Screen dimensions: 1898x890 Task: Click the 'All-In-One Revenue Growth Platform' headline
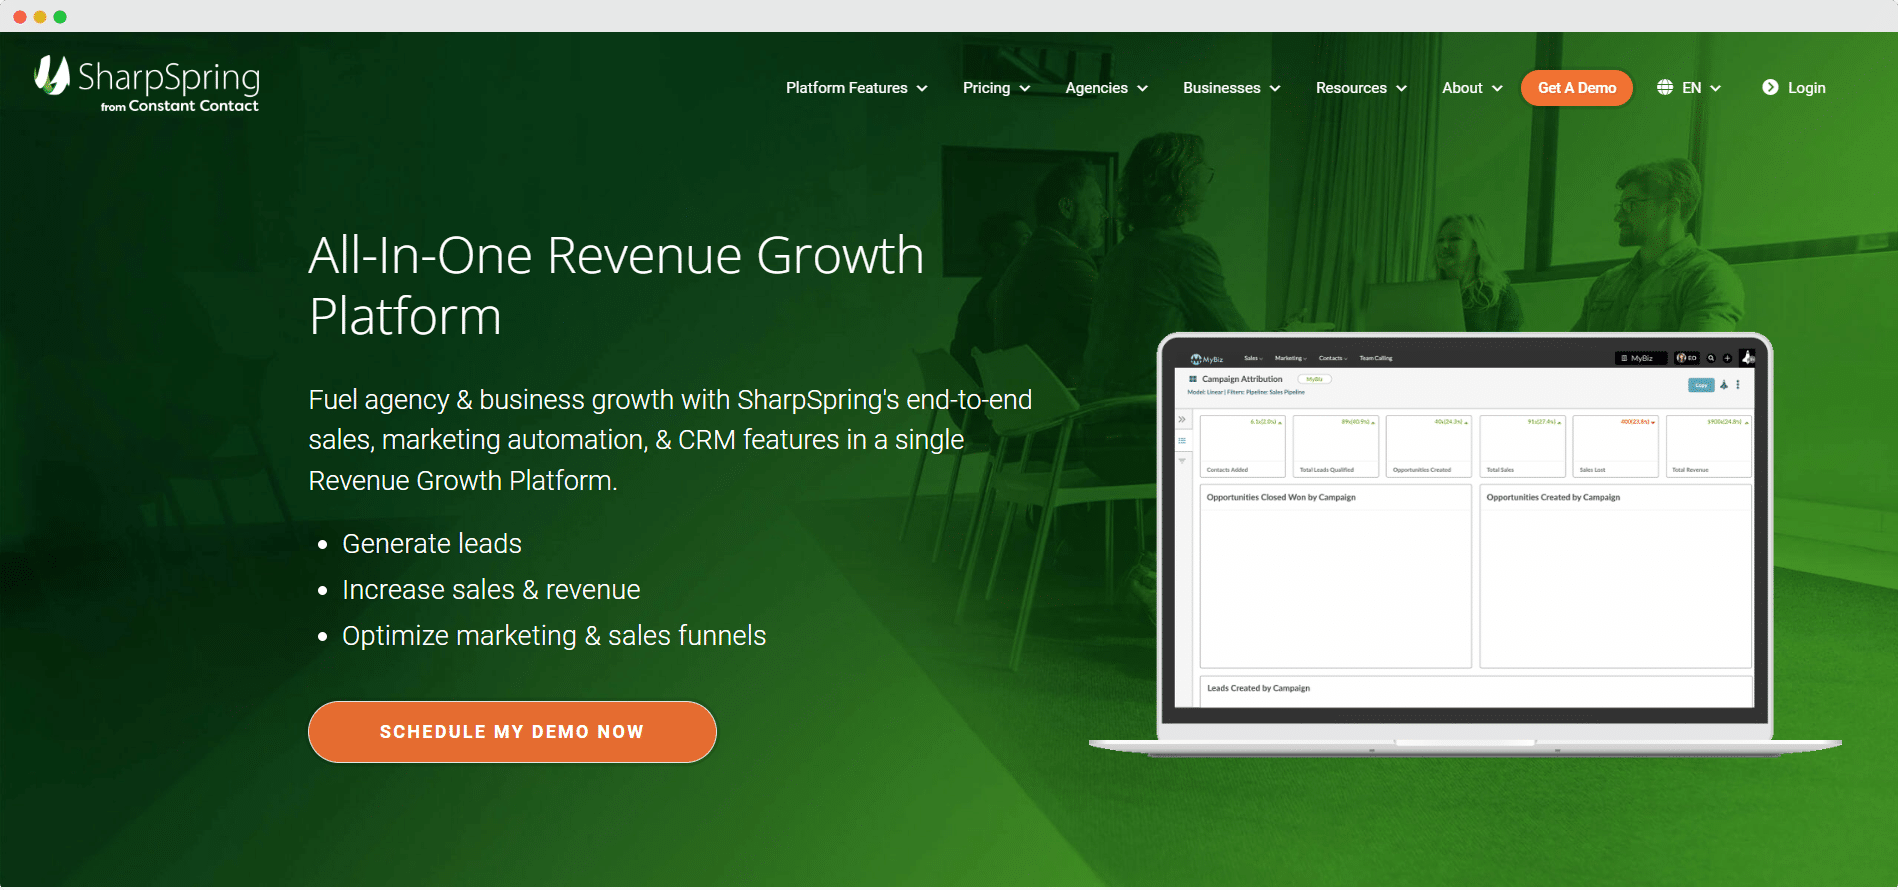pos(616,286)
